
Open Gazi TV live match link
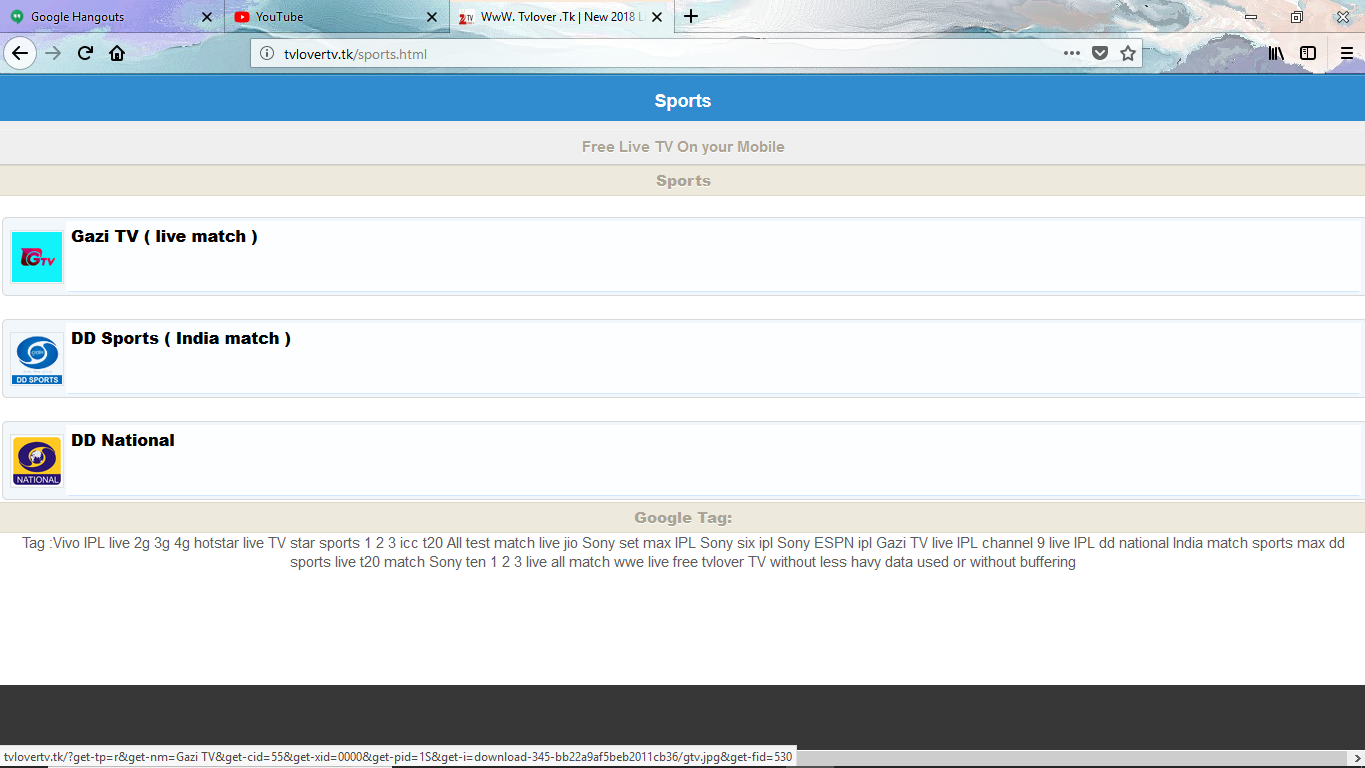coord(164,237)
